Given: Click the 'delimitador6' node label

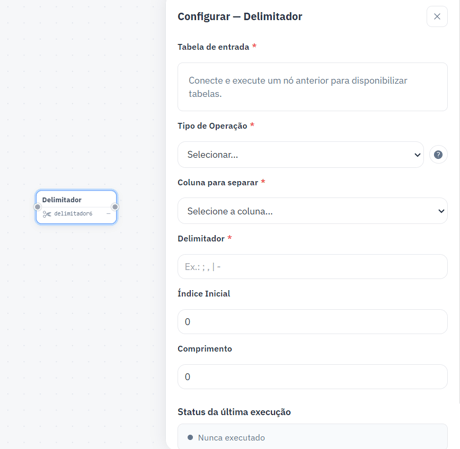Looking at the screenshot, I should pos(73,214).
